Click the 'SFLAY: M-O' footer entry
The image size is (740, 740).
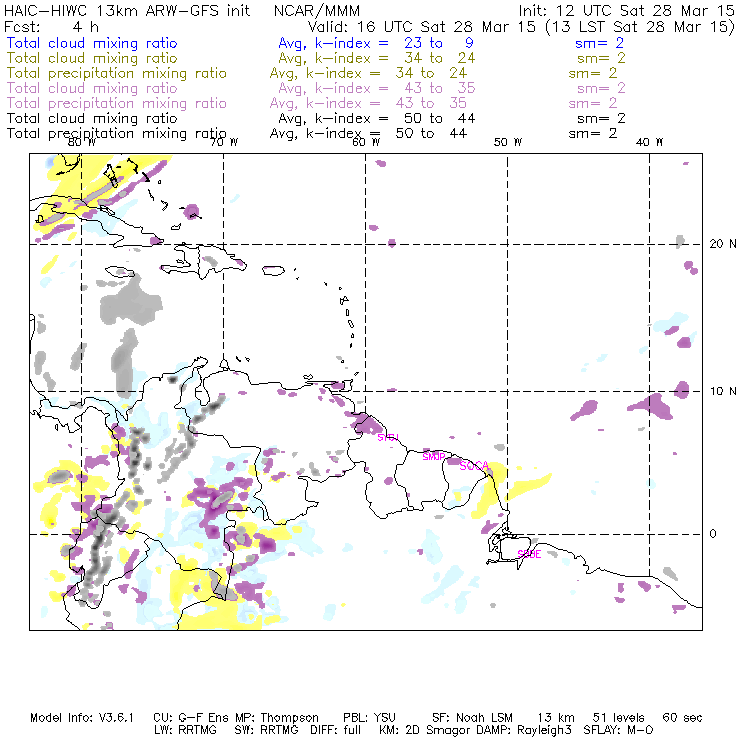point(618,730)
